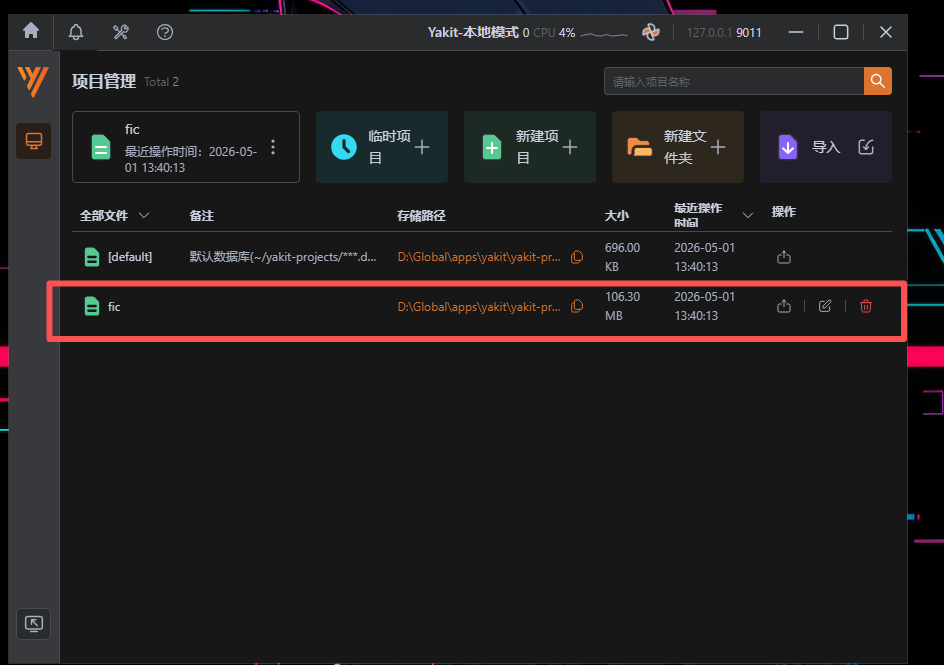Click the green plus file icon on the 新建项目 card
The width and height of the screenshot is (944, 665).
492,147
